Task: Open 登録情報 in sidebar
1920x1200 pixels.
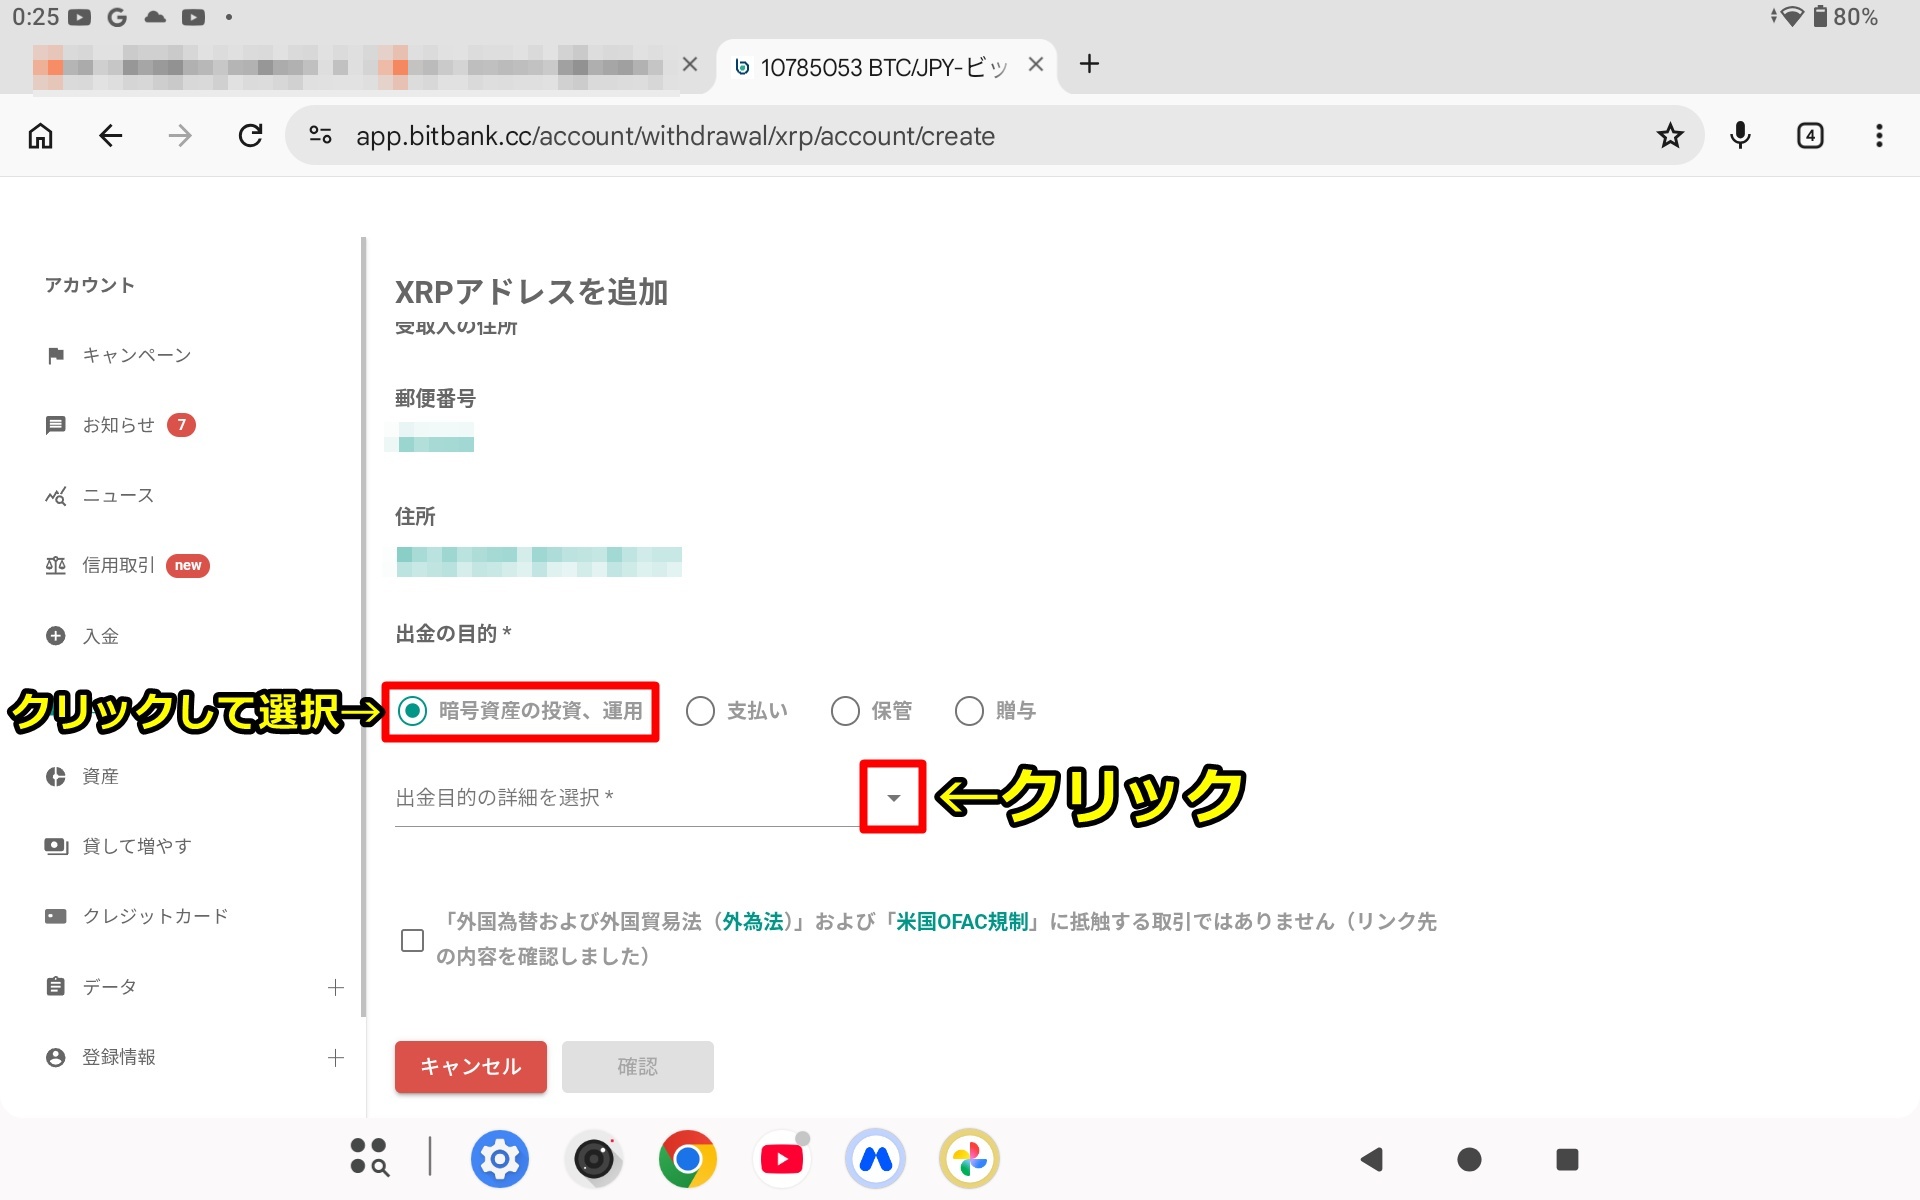Action: click(118, 1057)
